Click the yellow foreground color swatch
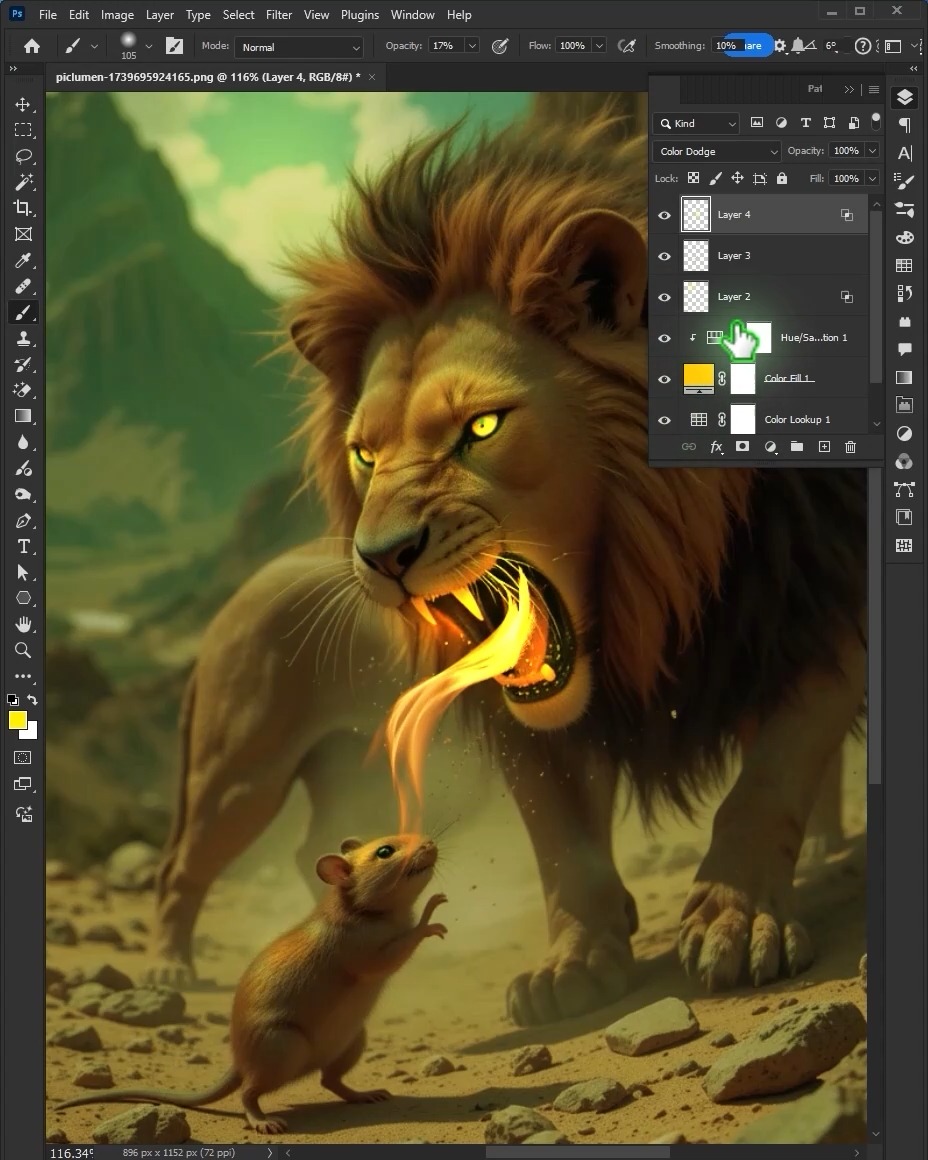The image size is (928, 1160). (x=17, y=720)
